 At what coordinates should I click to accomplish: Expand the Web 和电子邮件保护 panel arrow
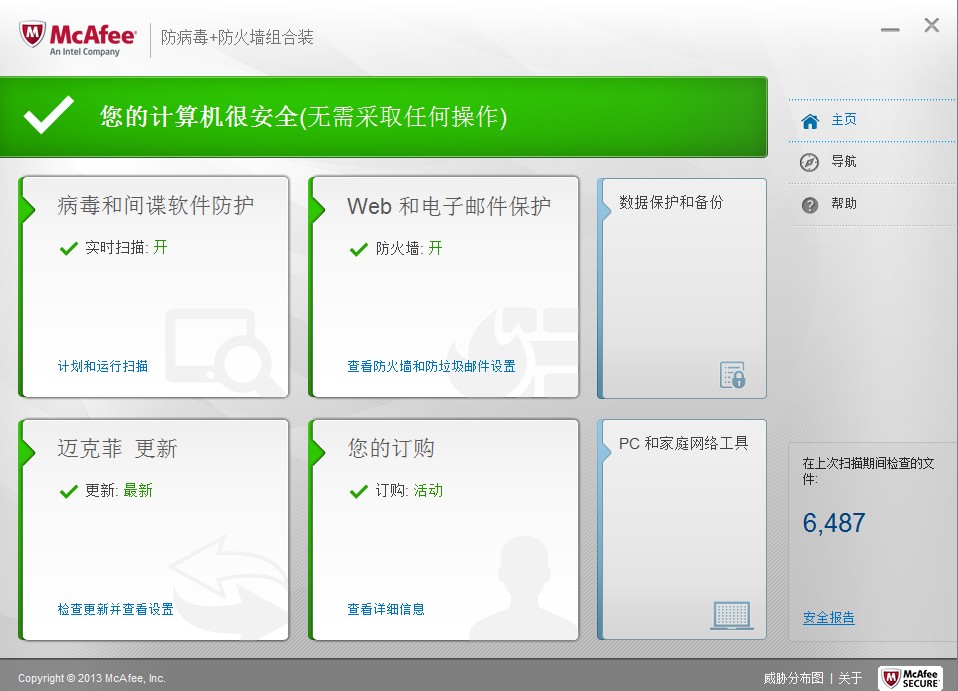(317, 210)
